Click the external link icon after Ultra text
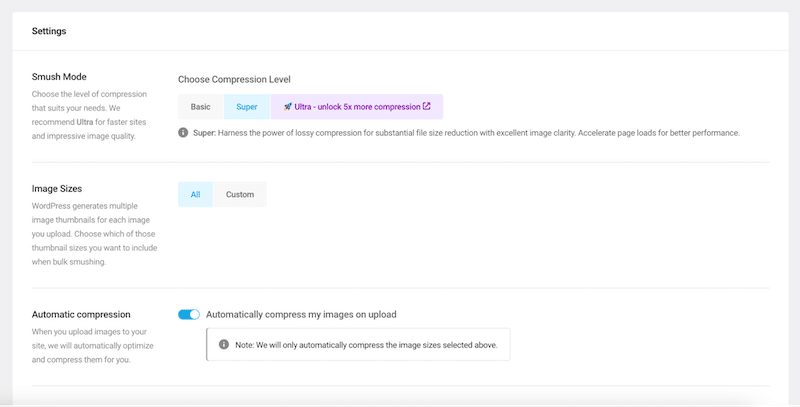This screenshot has height=407, width=800. [427, 106]
